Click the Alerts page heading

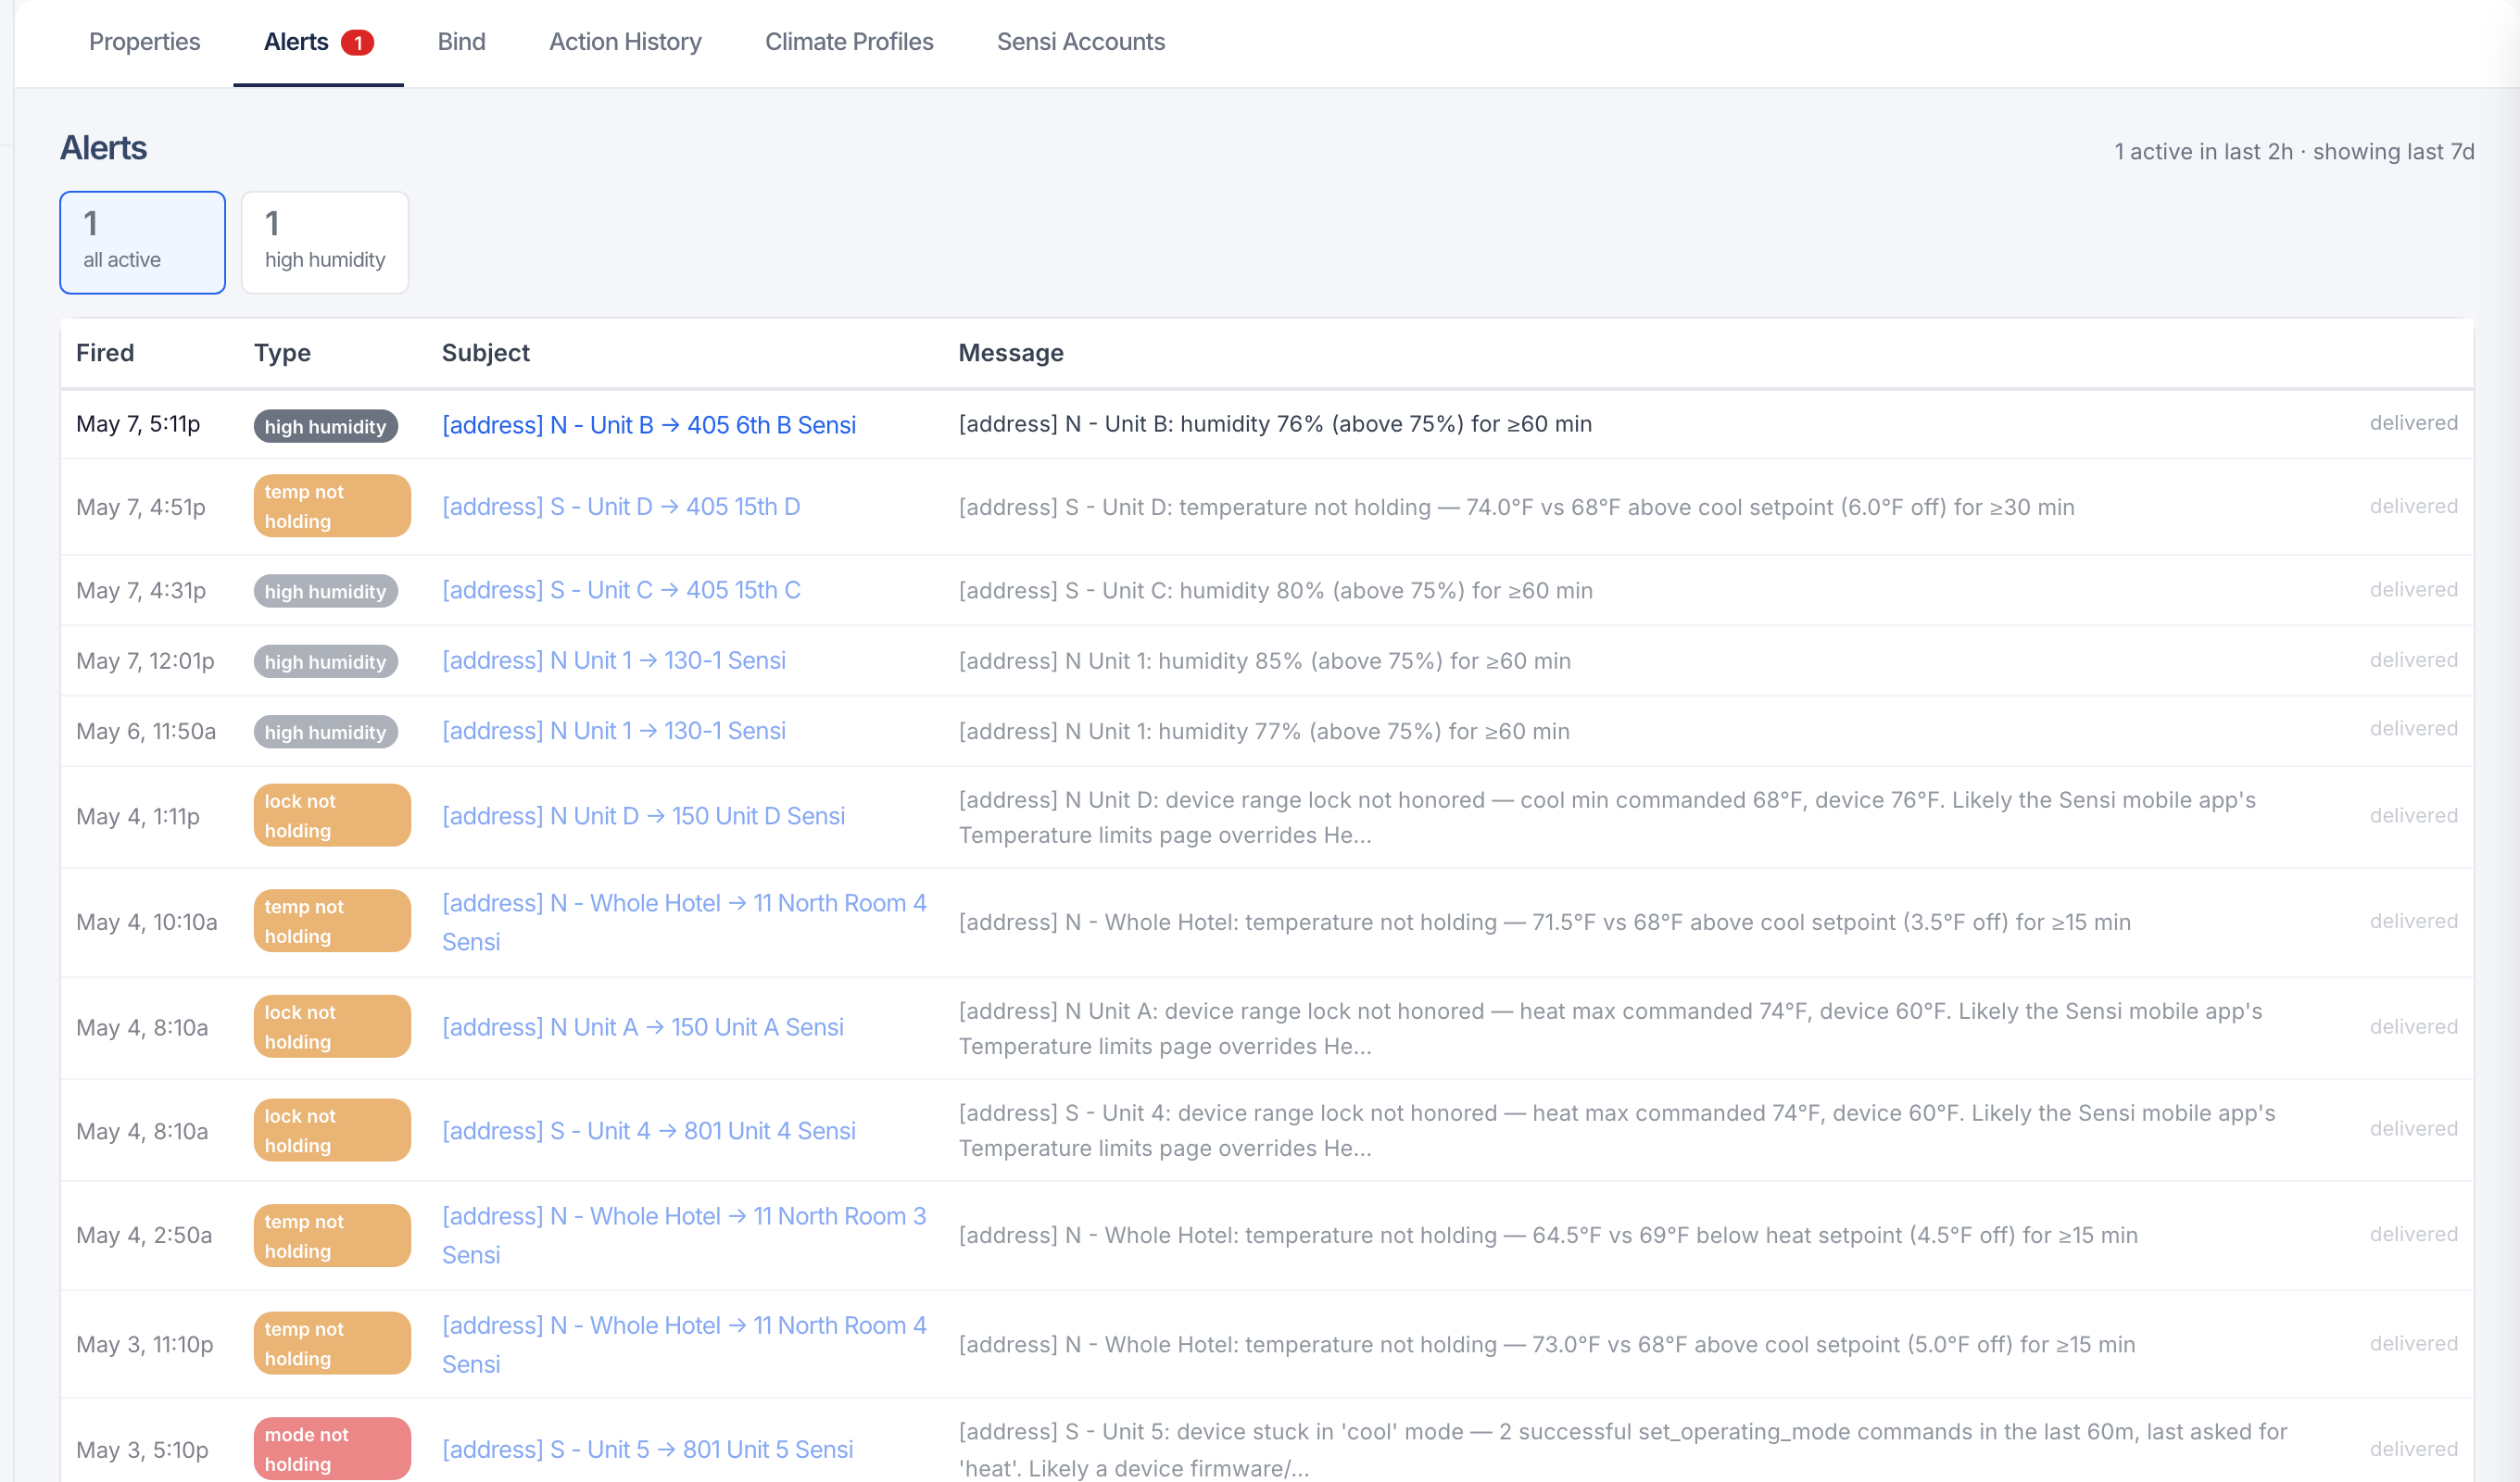click(x=103, y=148)
